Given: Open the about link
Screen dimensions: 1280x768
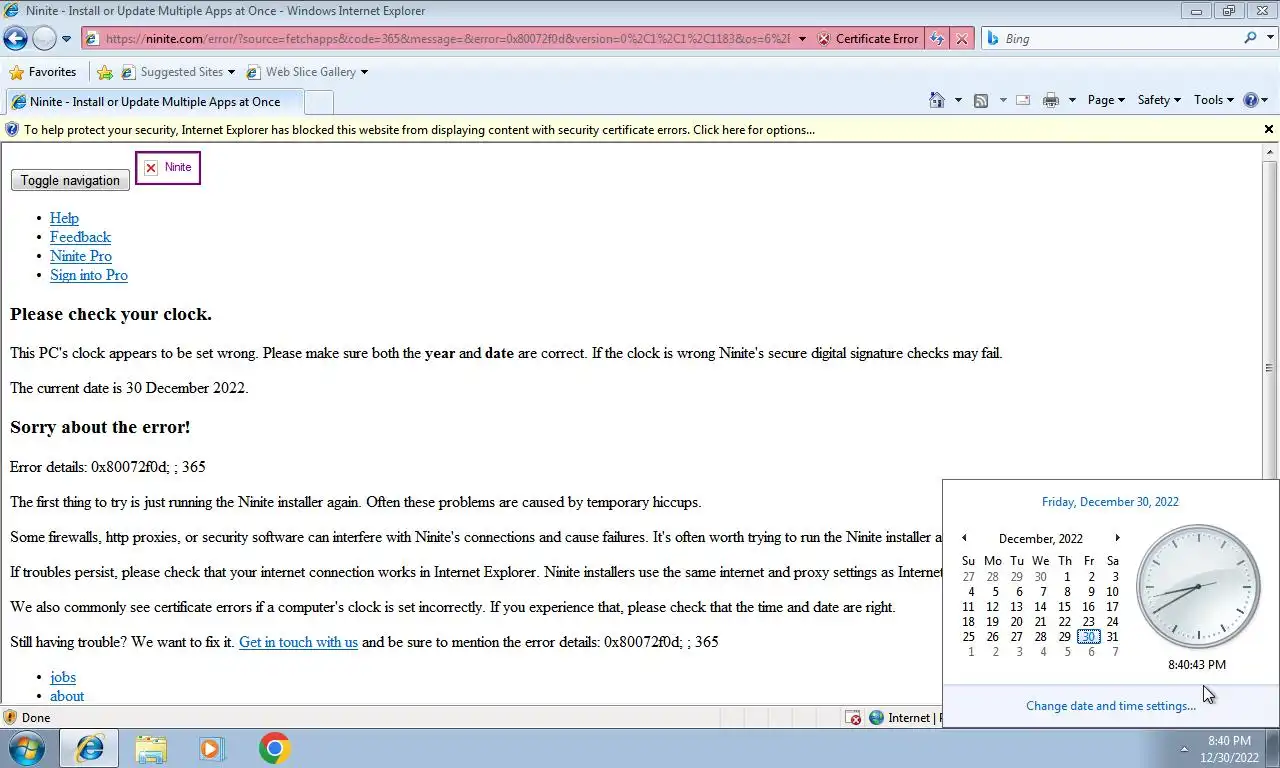Looking at the screenshot, I should [x=67, y=696].
